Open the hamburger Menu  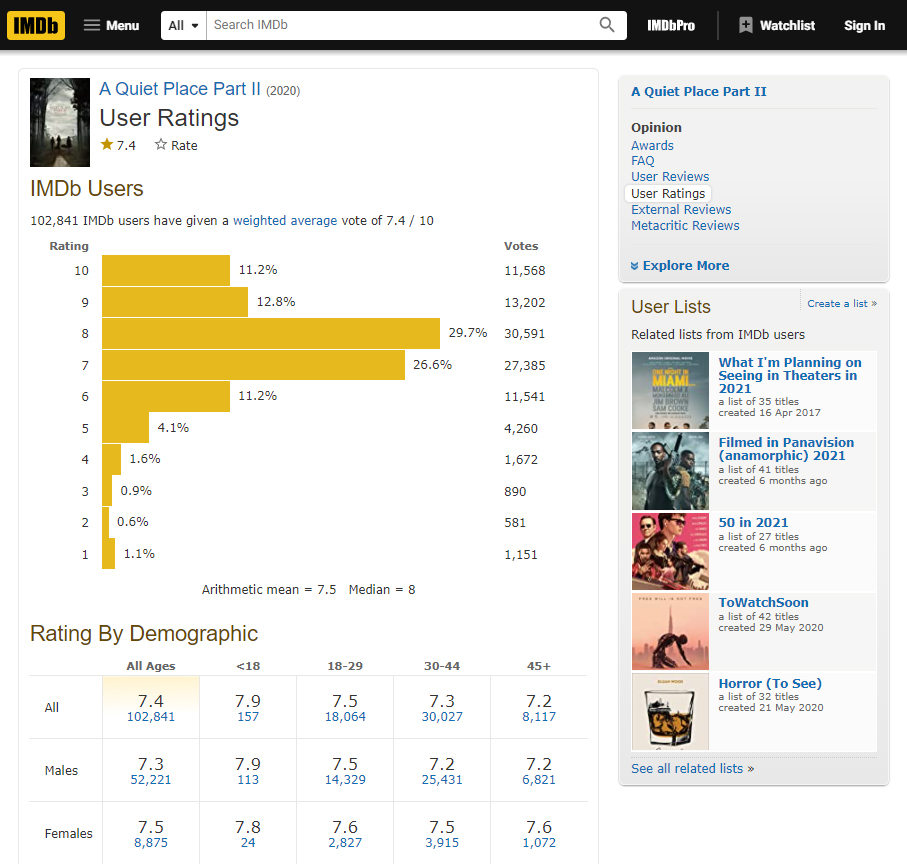click(x=111, y=25)
